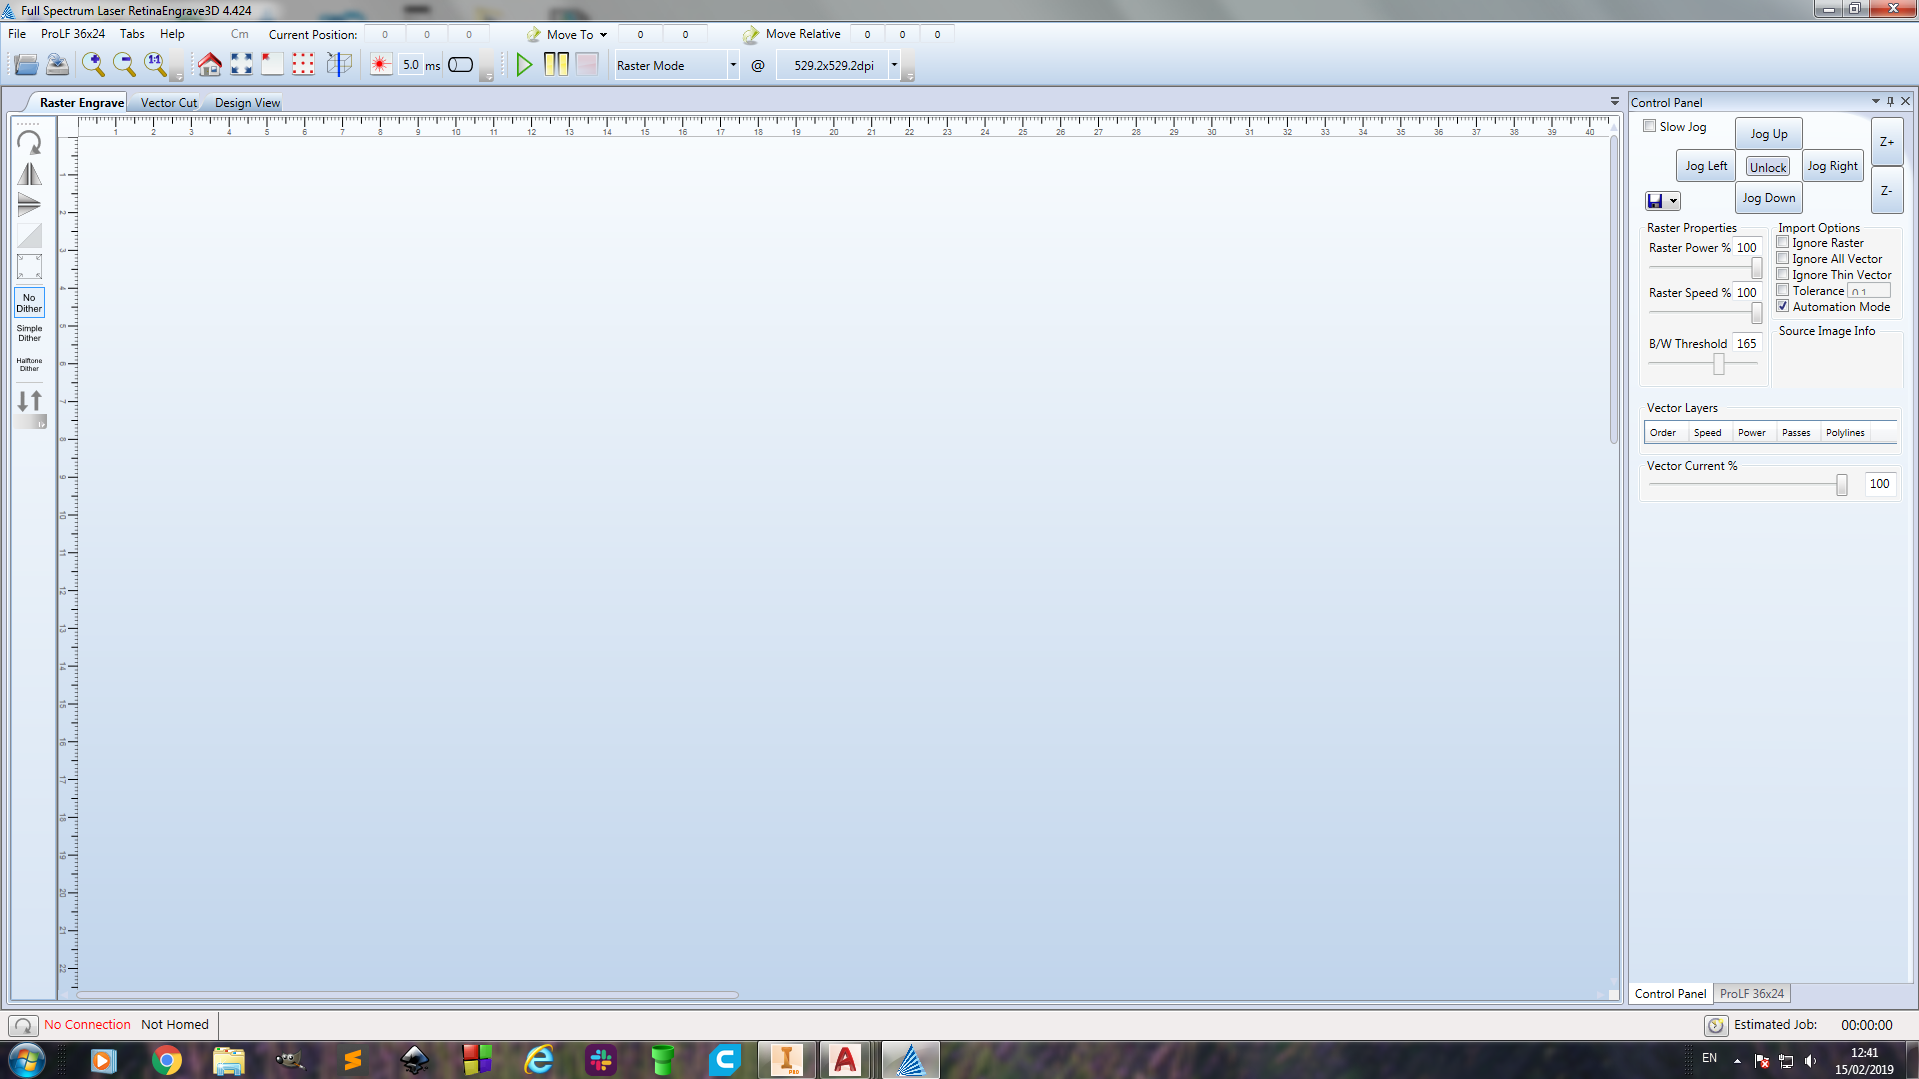This screenshot has height=1079, width=1919.
Task: Stop the job with pink square
Action: coord(587,65)
